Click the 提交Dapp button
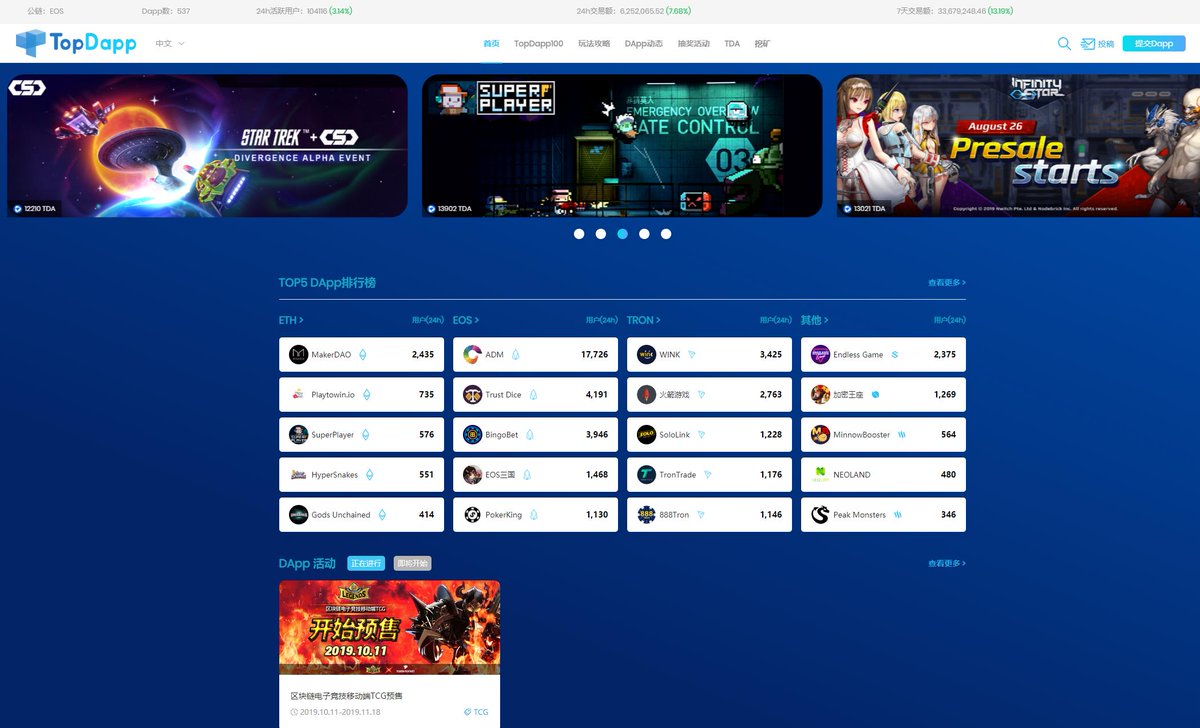The image size is (1200, 728). click(x=1154, y=44)
